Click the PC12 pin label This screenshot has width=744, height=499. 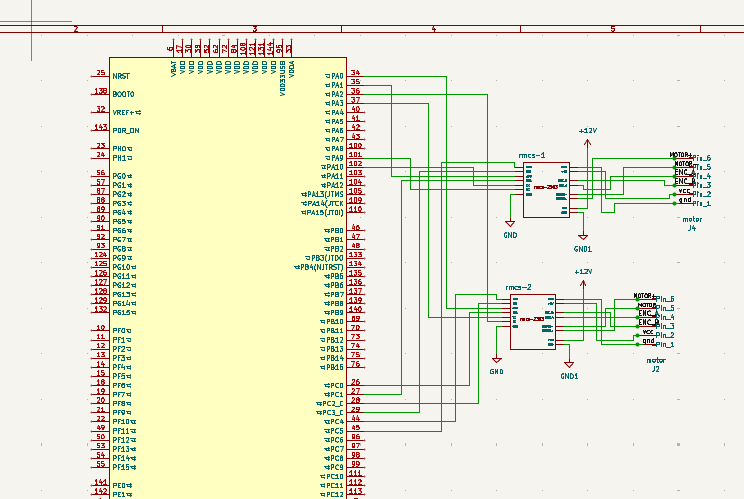click(x=332, y=495)
